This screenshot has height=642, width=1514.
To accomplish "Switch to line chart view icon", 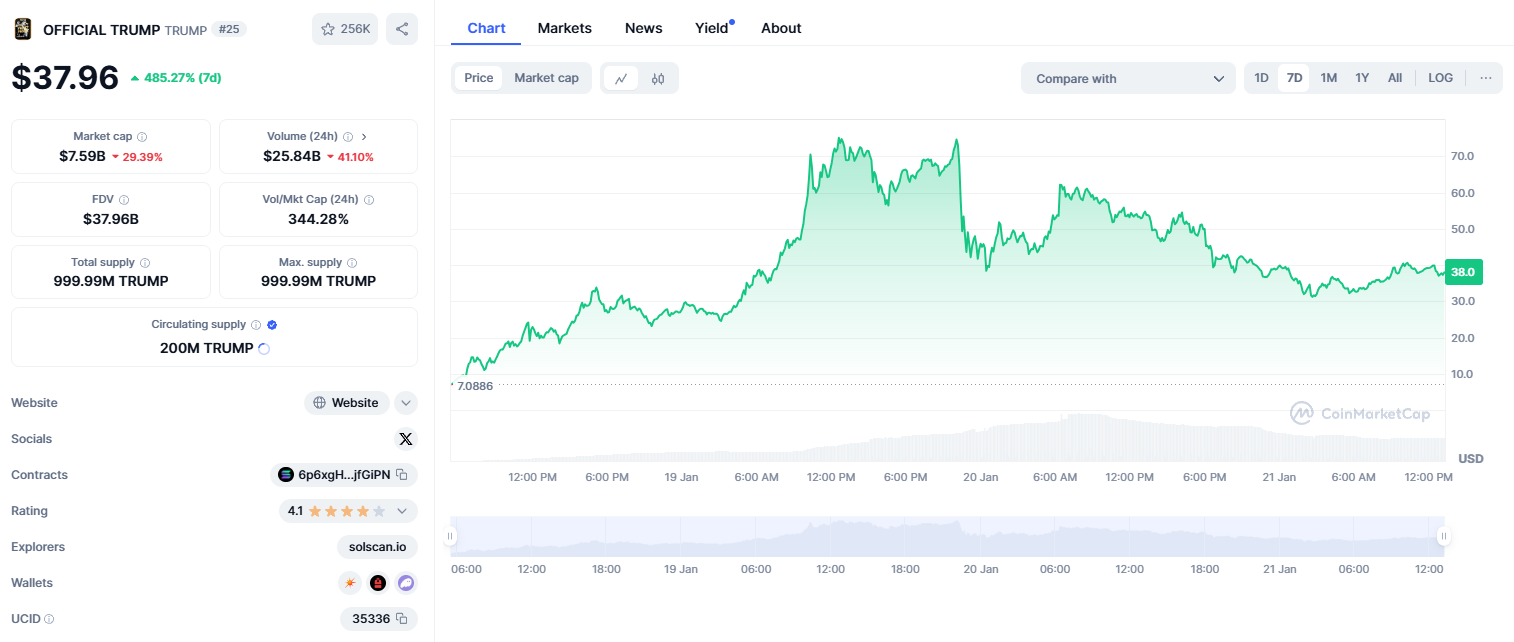I will [x=621, y=78].
